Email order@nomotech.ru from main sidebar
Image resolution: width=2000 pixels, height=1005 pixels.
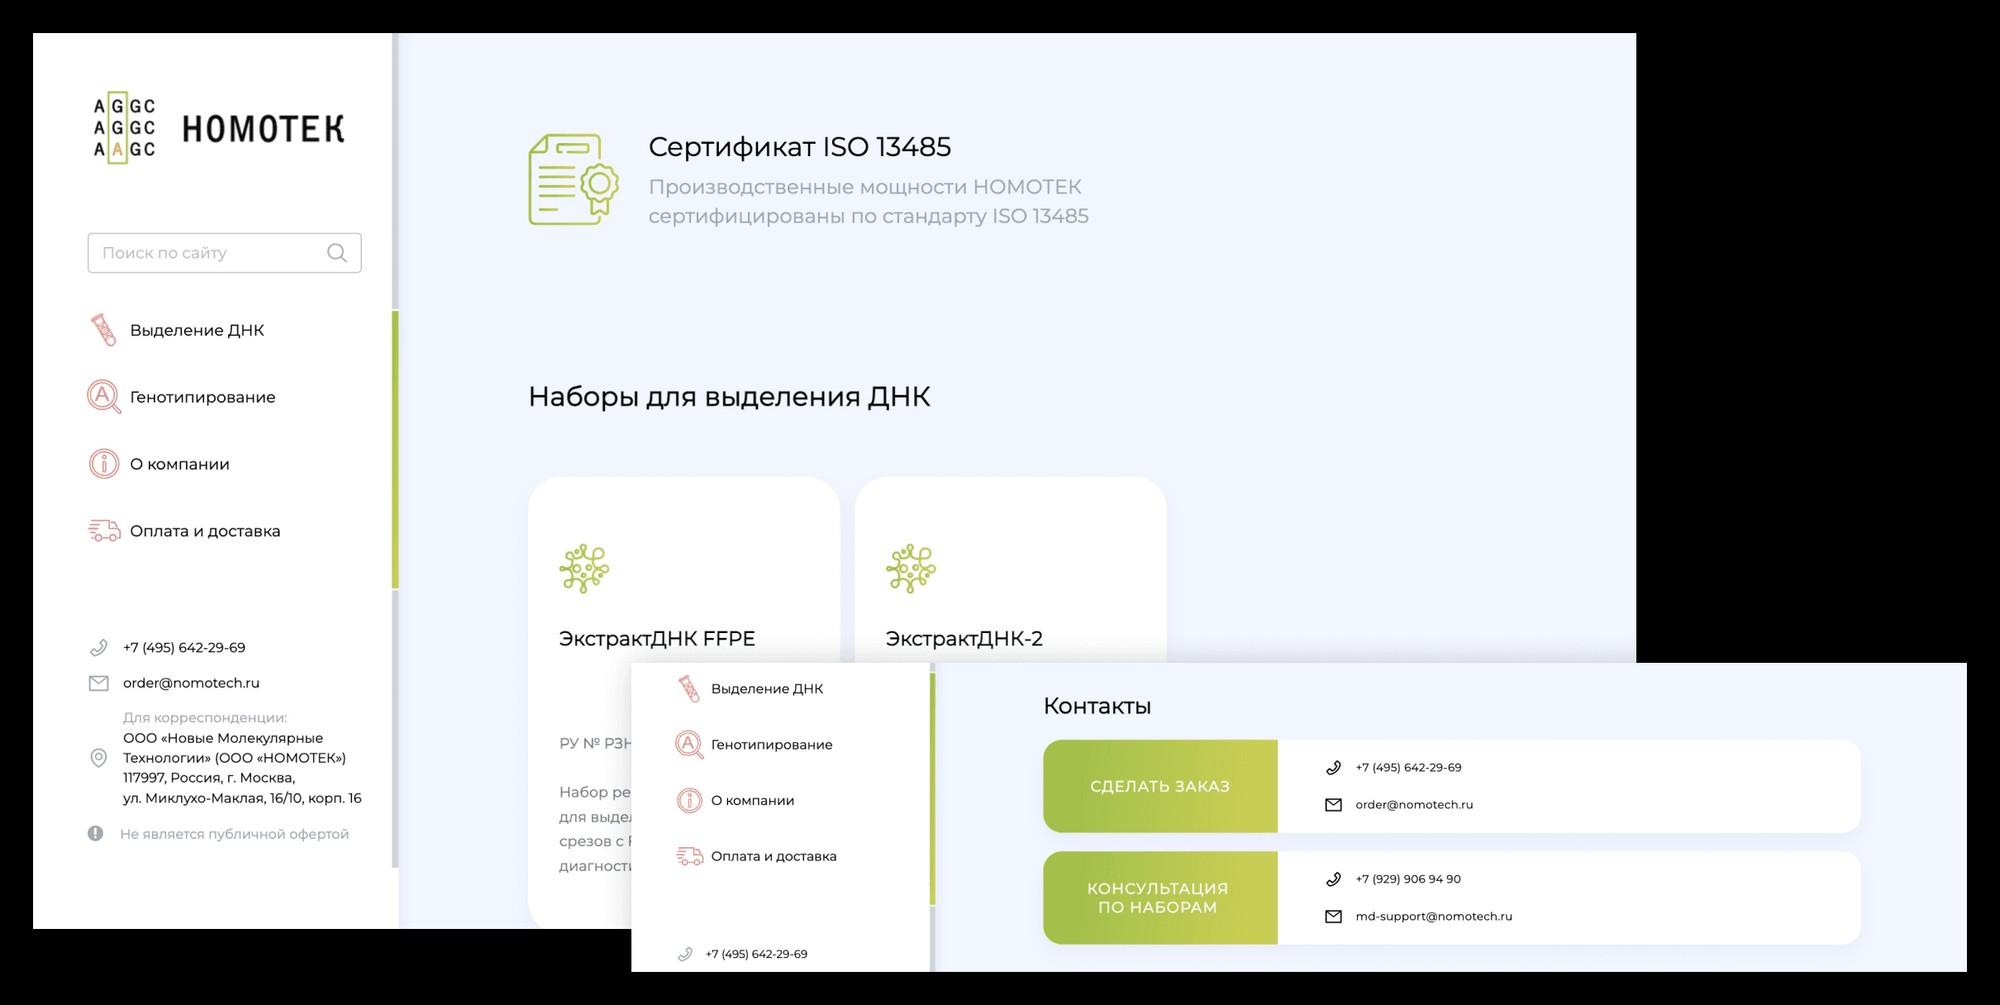(191, 683)
